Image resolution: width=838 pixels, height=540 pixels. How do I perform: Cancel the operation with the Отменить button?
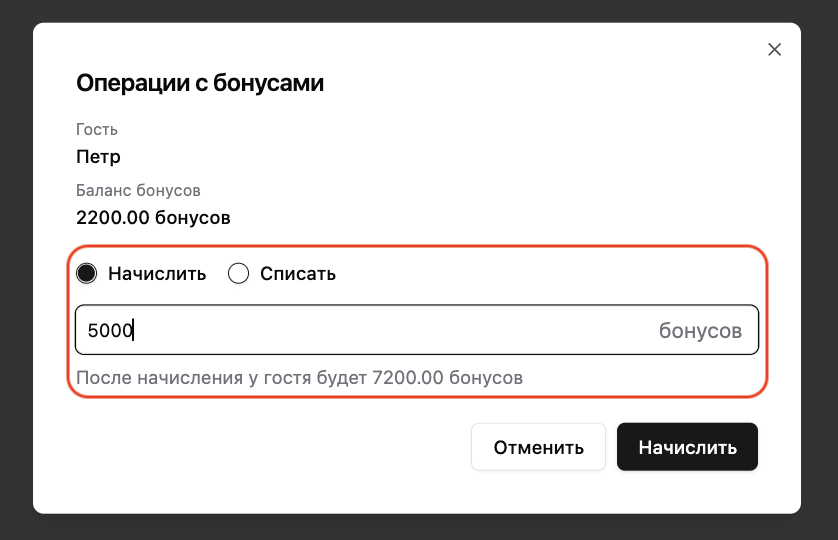538,447
